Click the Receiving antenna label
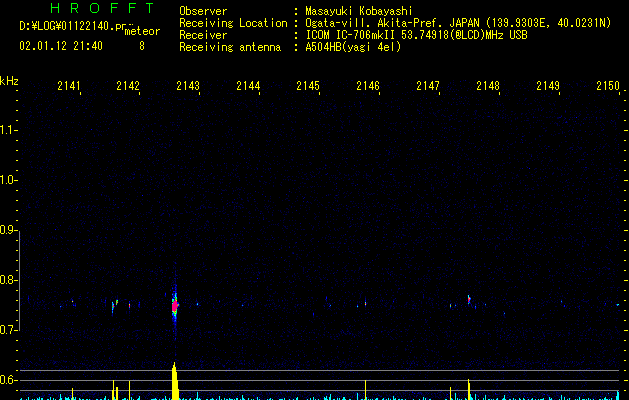The image size is (629, 400). tap(230, 47)
